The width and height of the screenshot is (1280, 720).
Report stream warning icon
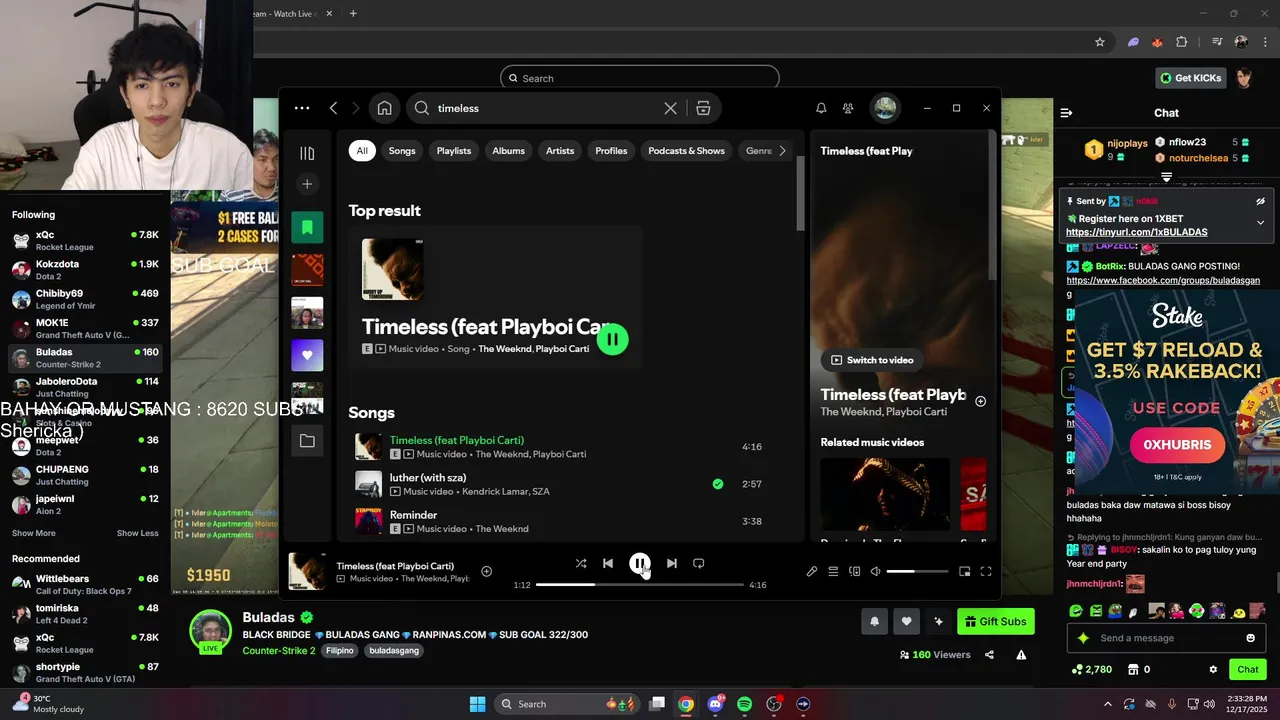click(x=1021, y=655)
